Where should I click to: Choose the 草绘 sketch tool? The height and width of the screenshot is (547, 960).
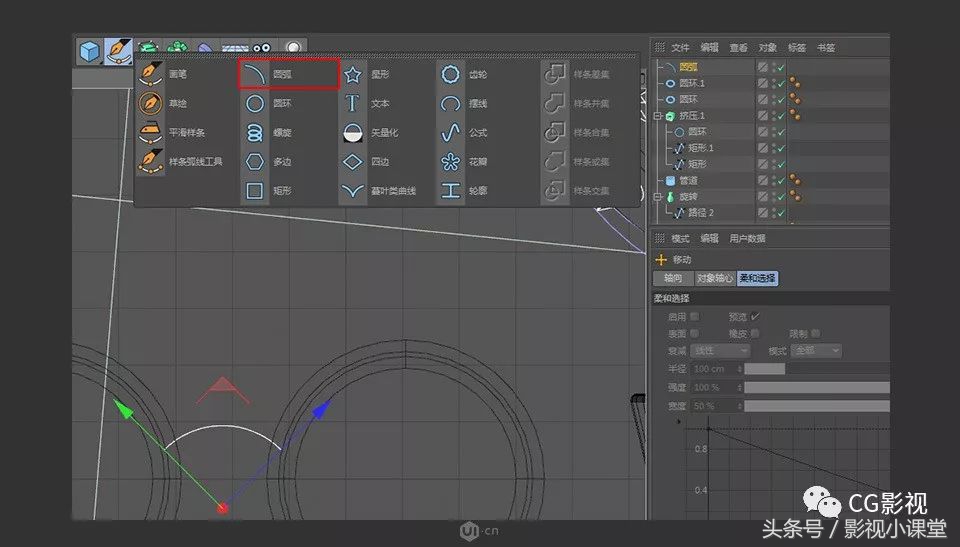click(163, 104)
